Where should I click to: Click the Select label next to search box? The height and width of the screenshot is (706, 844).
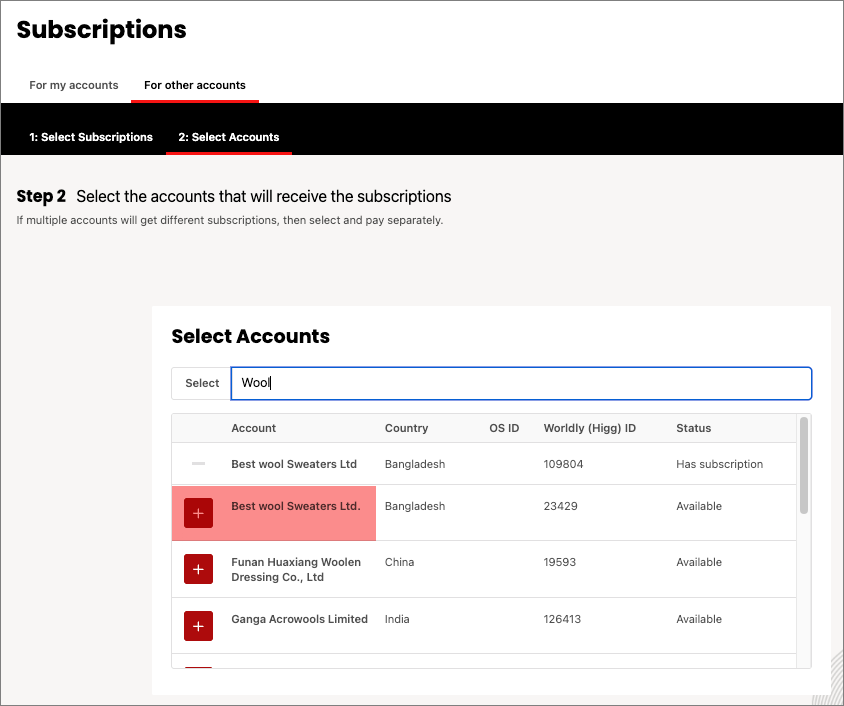click(202, 383)
